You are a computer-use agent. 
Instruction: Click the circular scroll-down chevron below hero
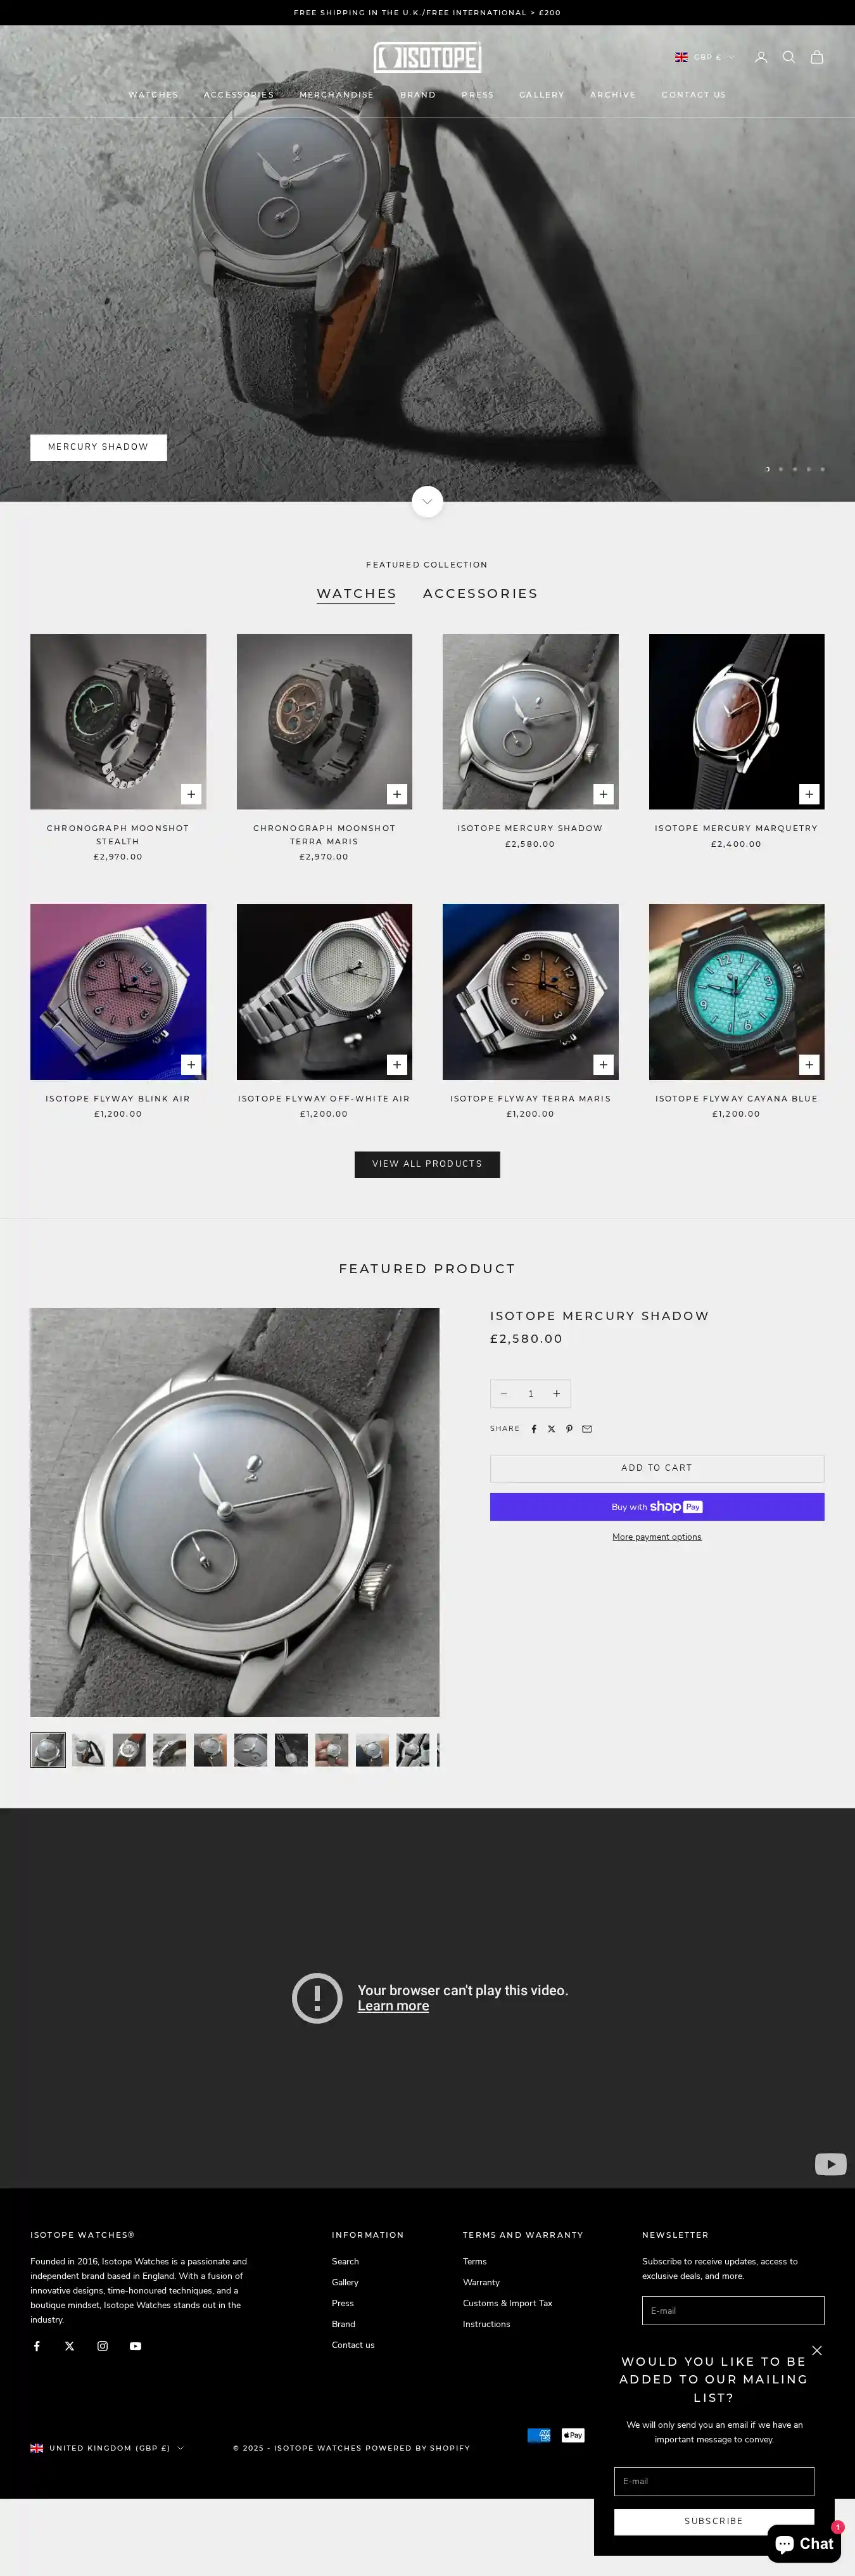427,502
